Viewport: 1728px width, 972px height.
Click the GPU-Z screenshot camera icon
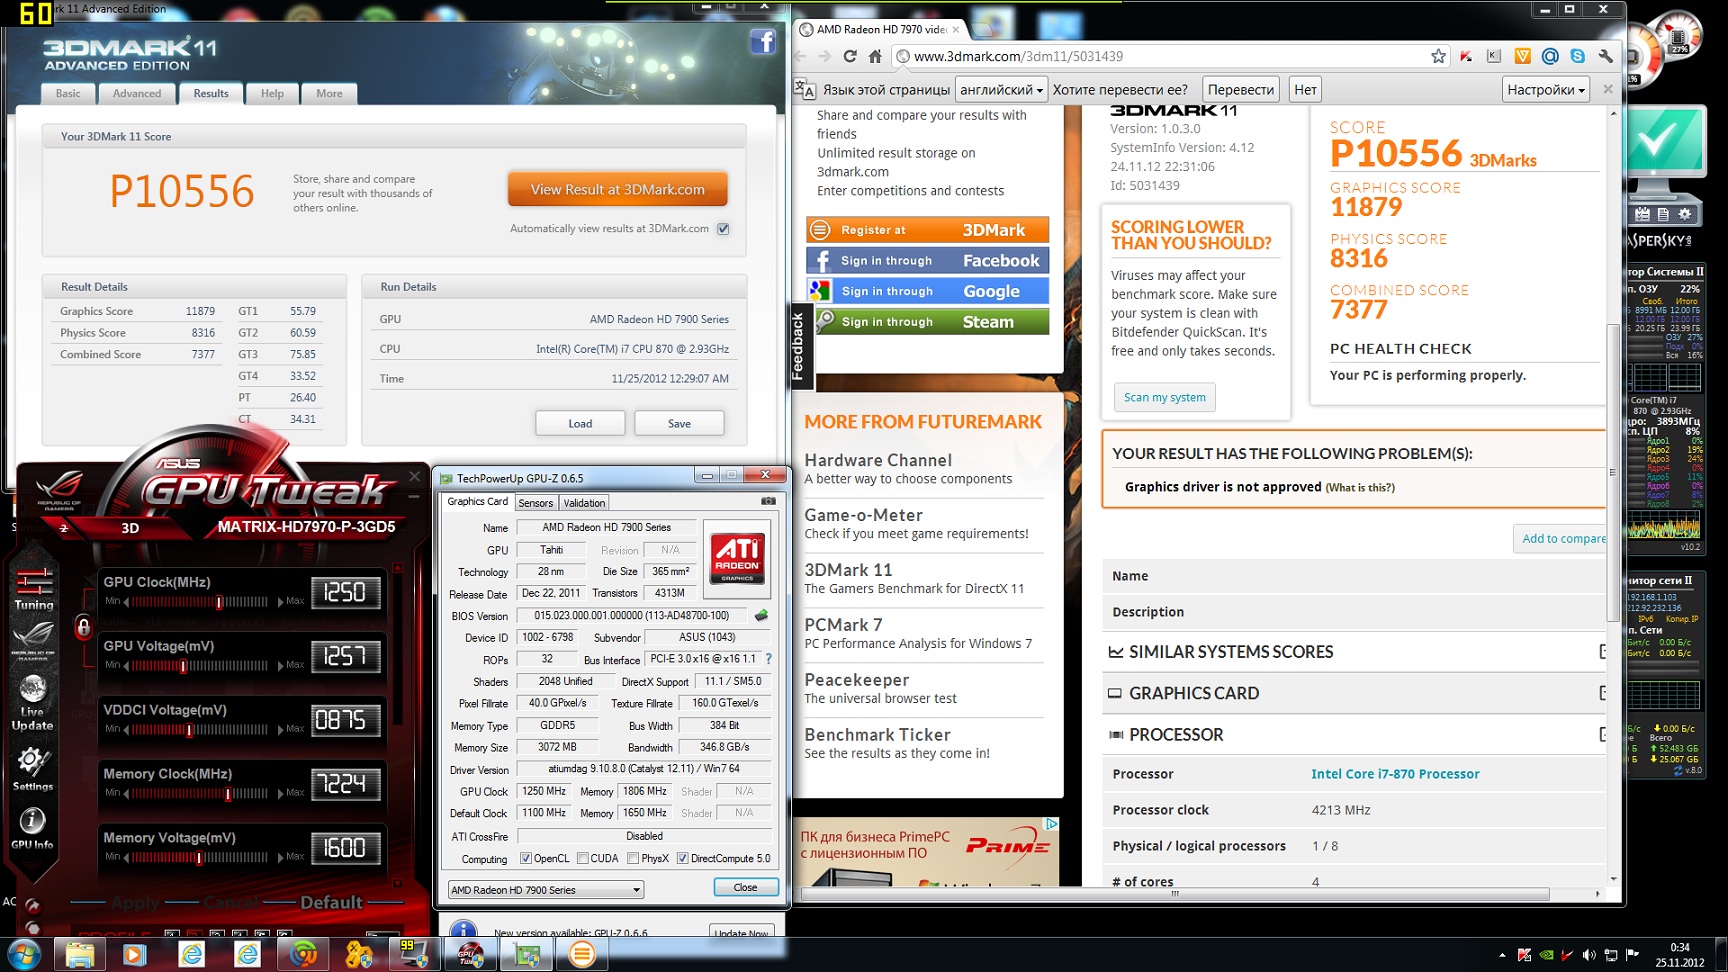click(x=768, y=502)
